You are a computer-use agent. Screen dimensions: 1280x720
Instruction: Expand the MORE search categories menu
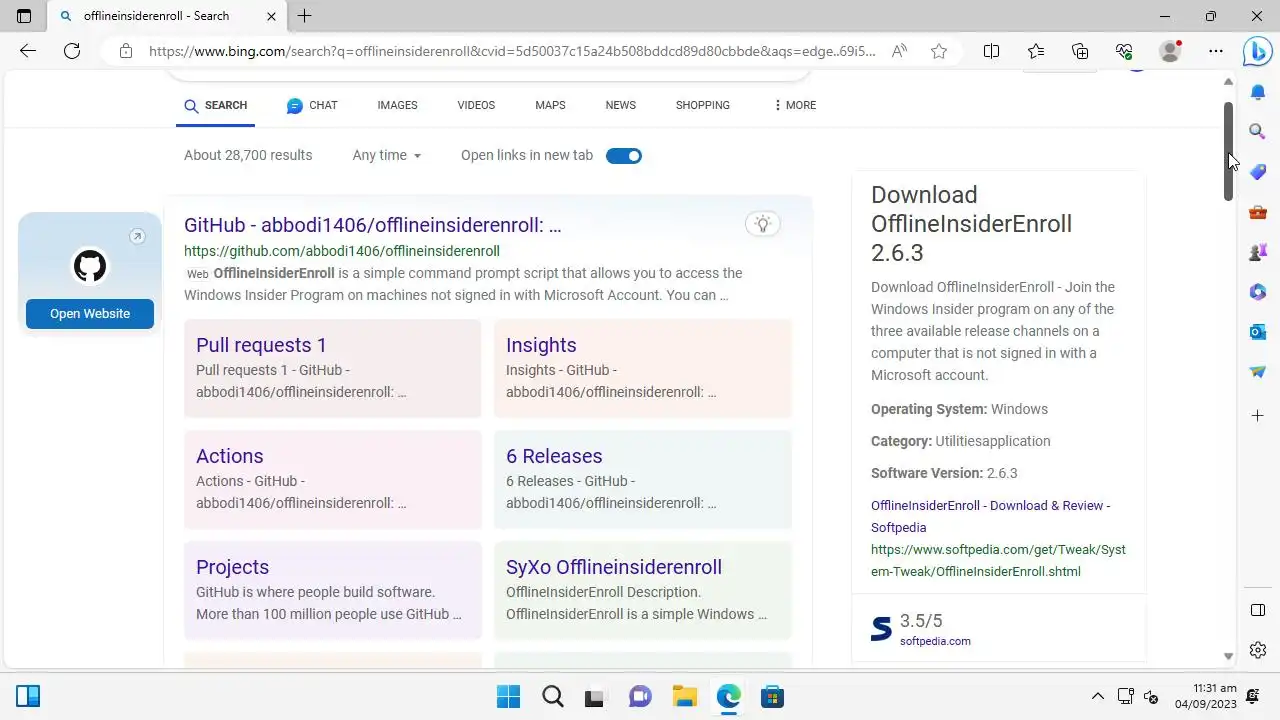point(795,105)
